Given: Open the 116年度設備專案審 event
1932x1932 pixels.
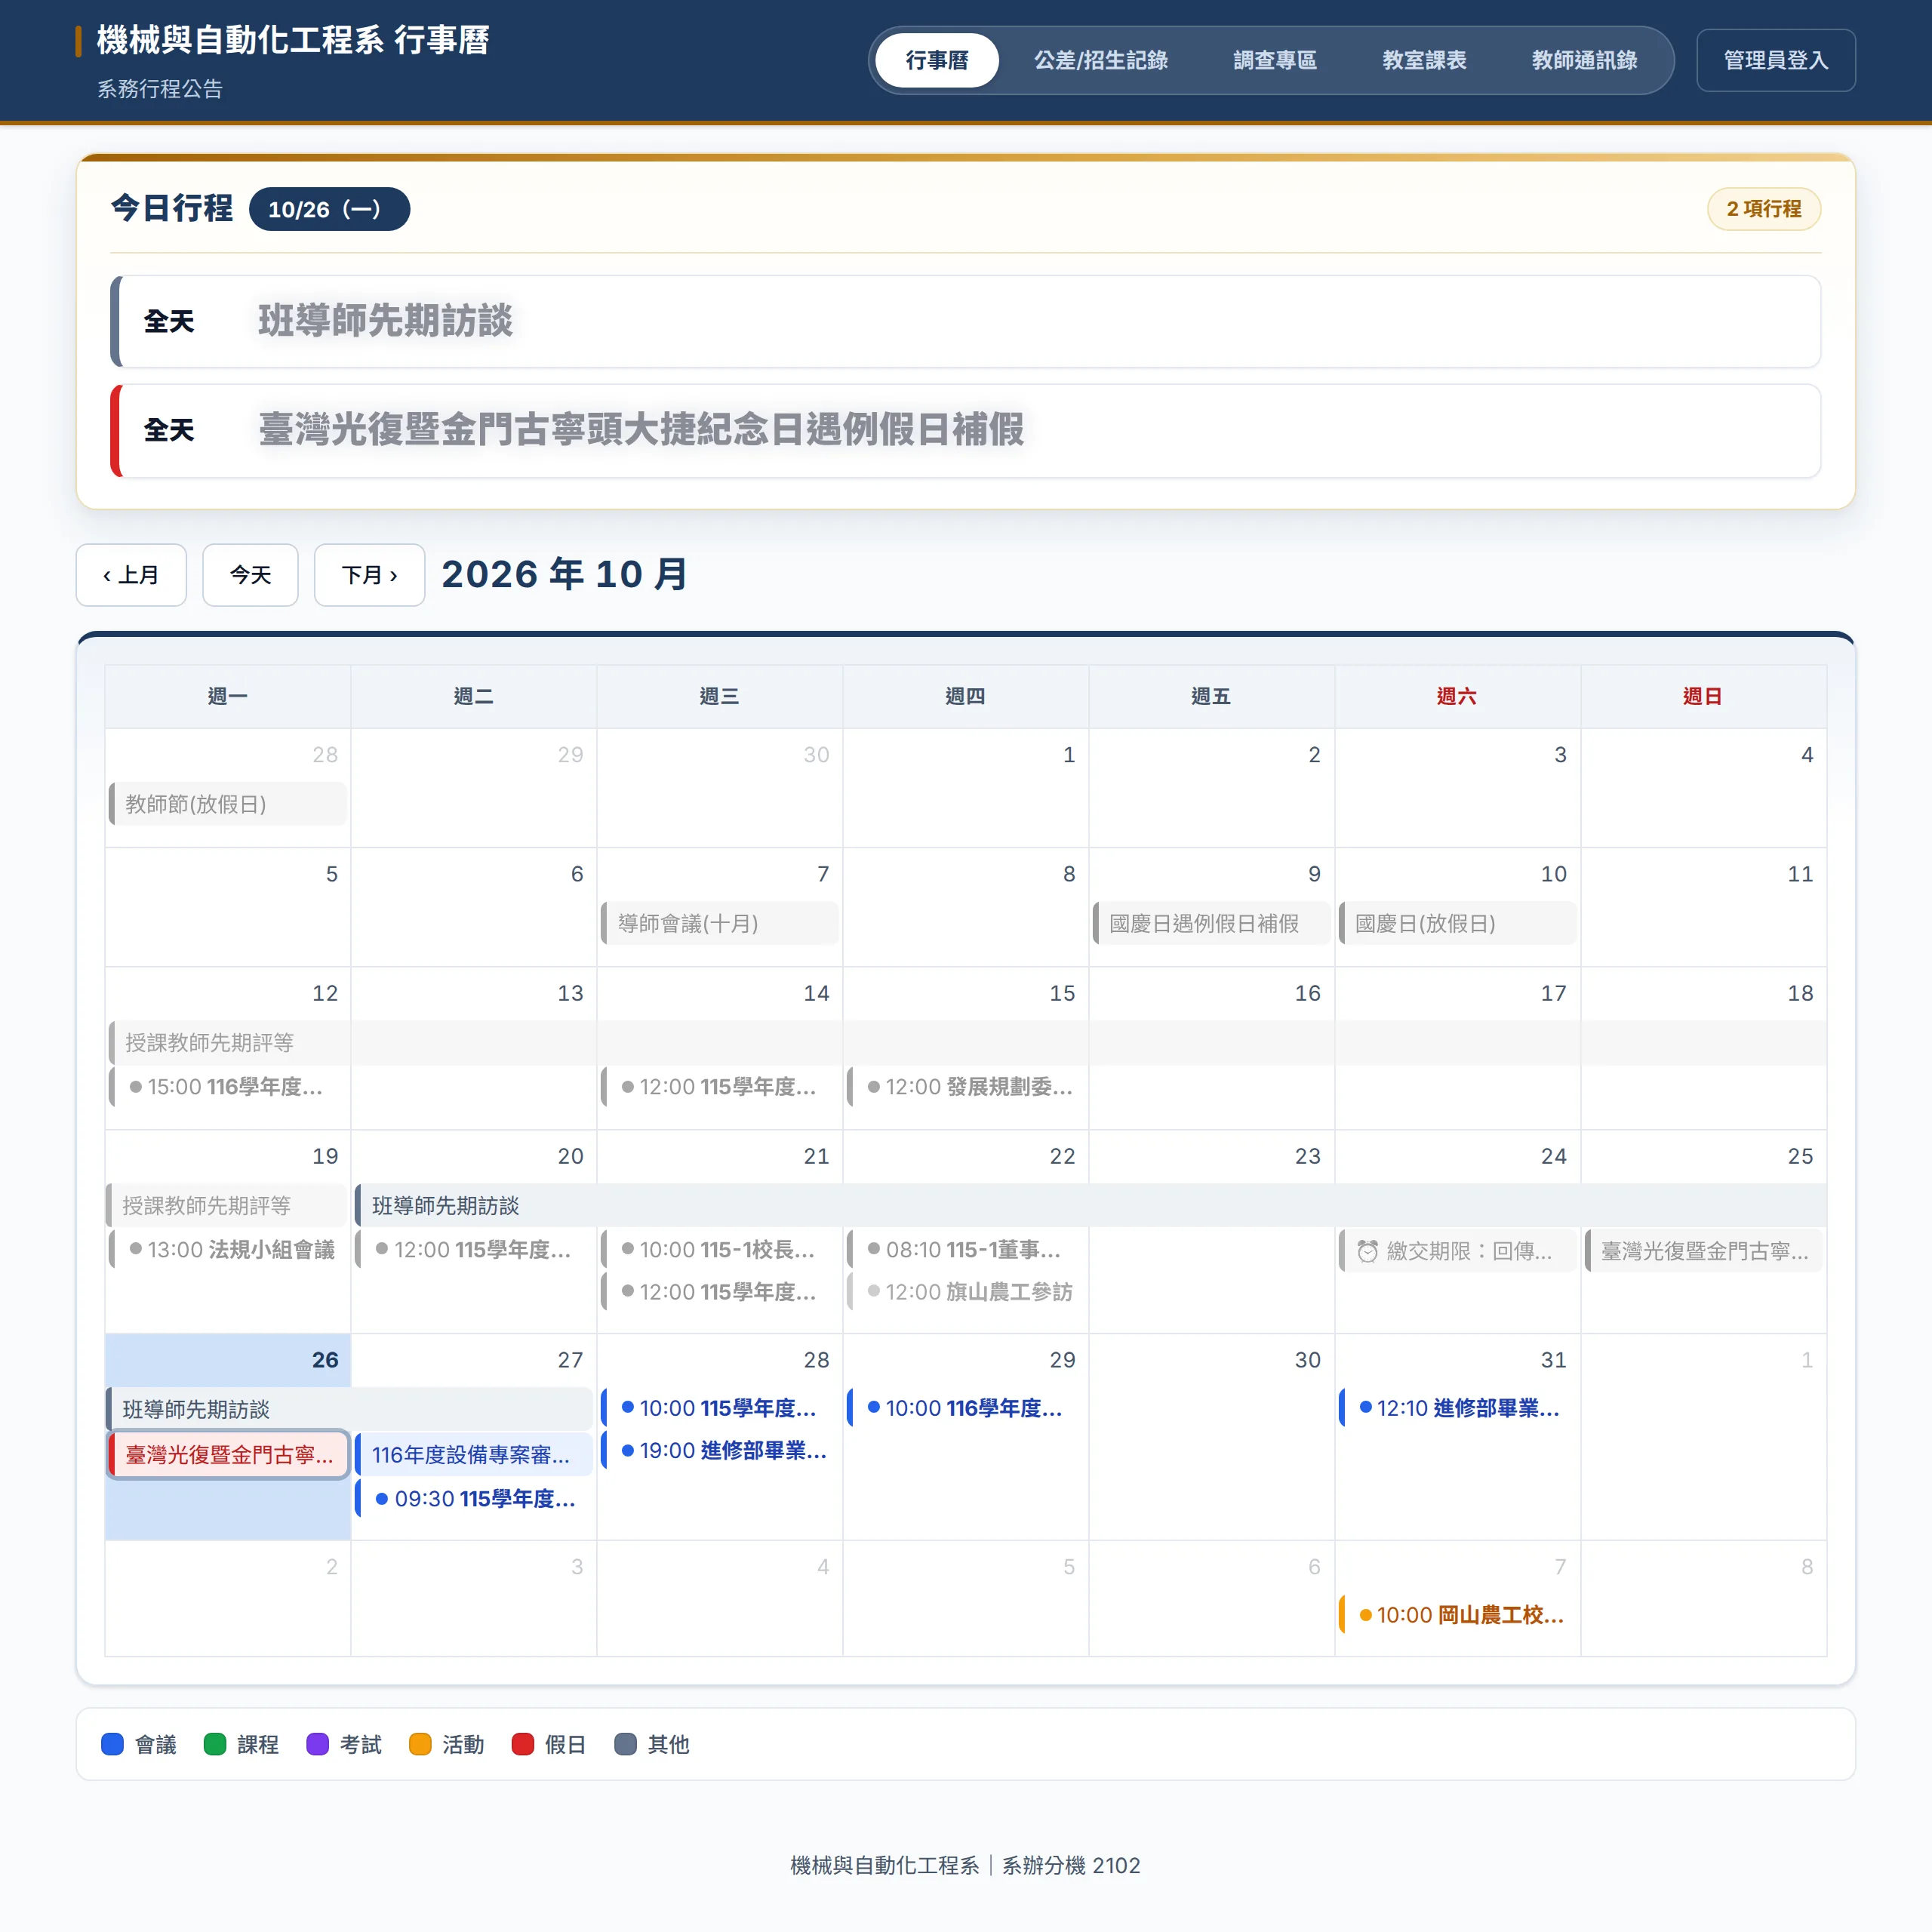Looking at the screenshot, I should pos(474,1455).
